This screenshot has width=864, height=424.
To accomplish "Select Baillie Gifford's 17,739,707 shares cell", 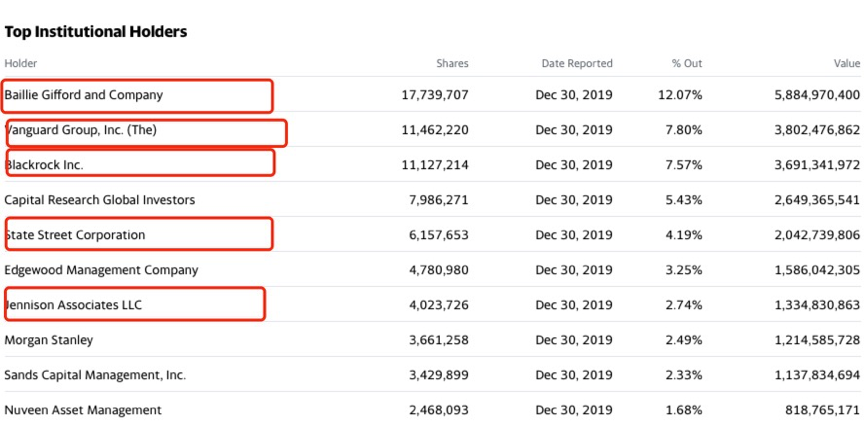I will click(434, 96).
